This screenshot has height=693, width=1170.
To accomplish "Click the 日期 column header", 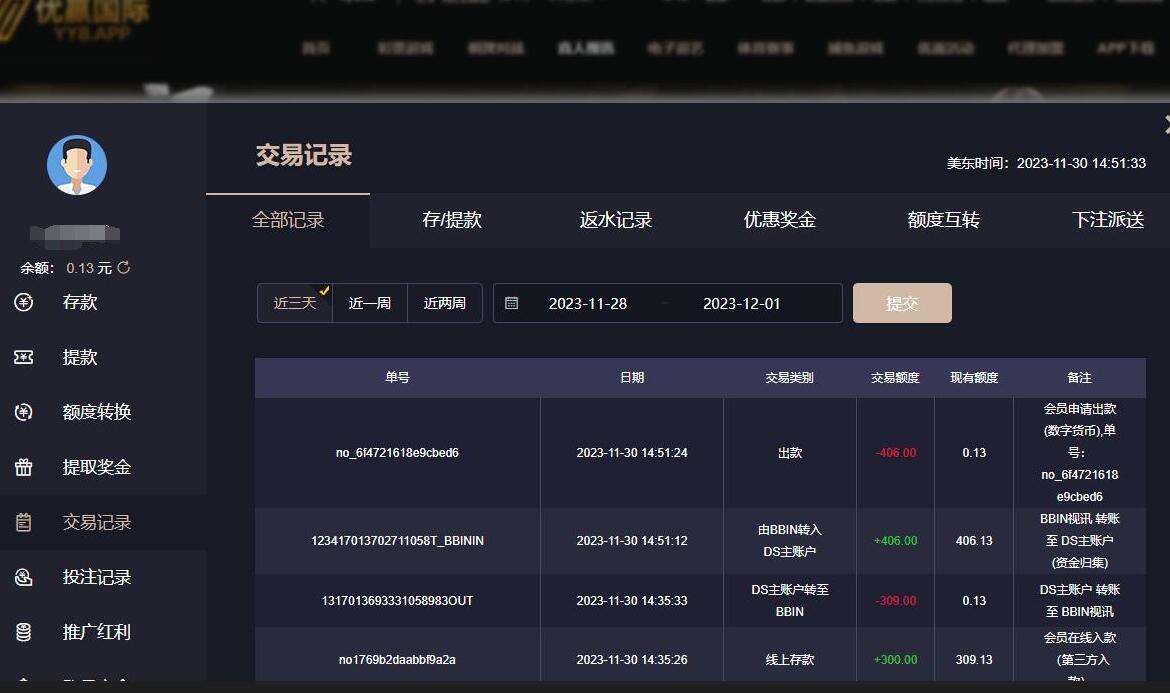I will 632,377.
